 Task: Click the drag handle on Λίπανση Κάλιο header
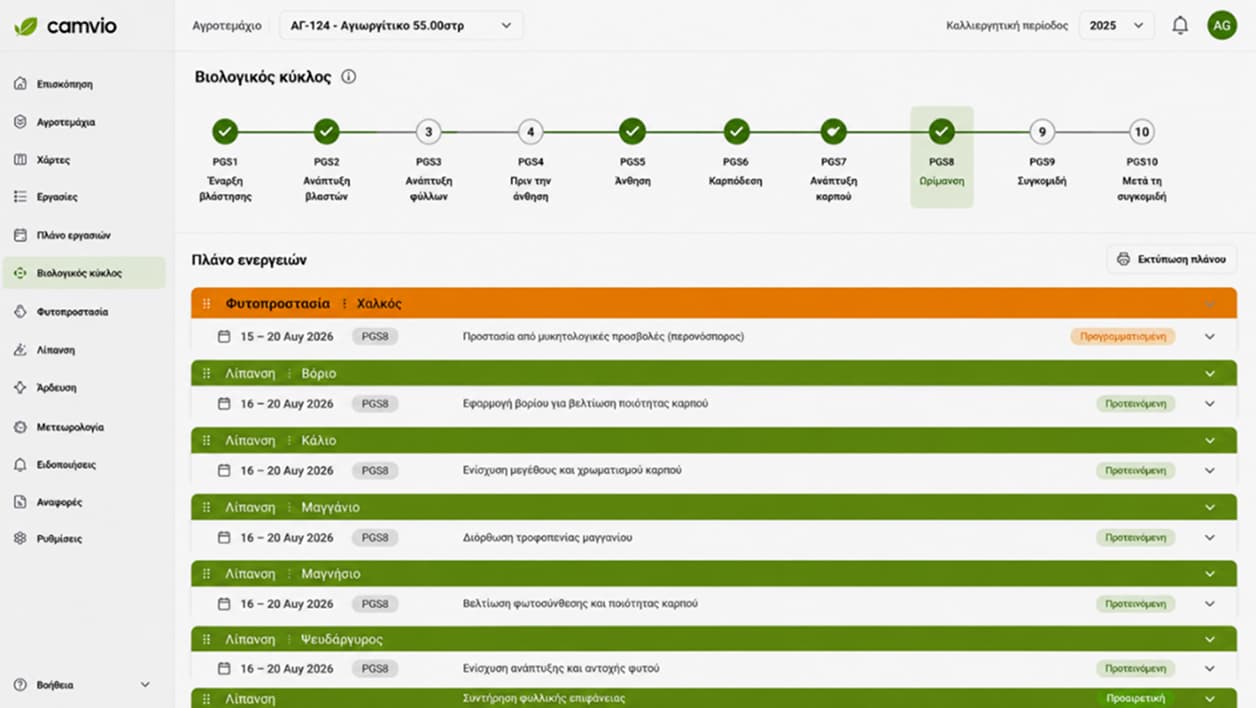[x=206, y=440]
